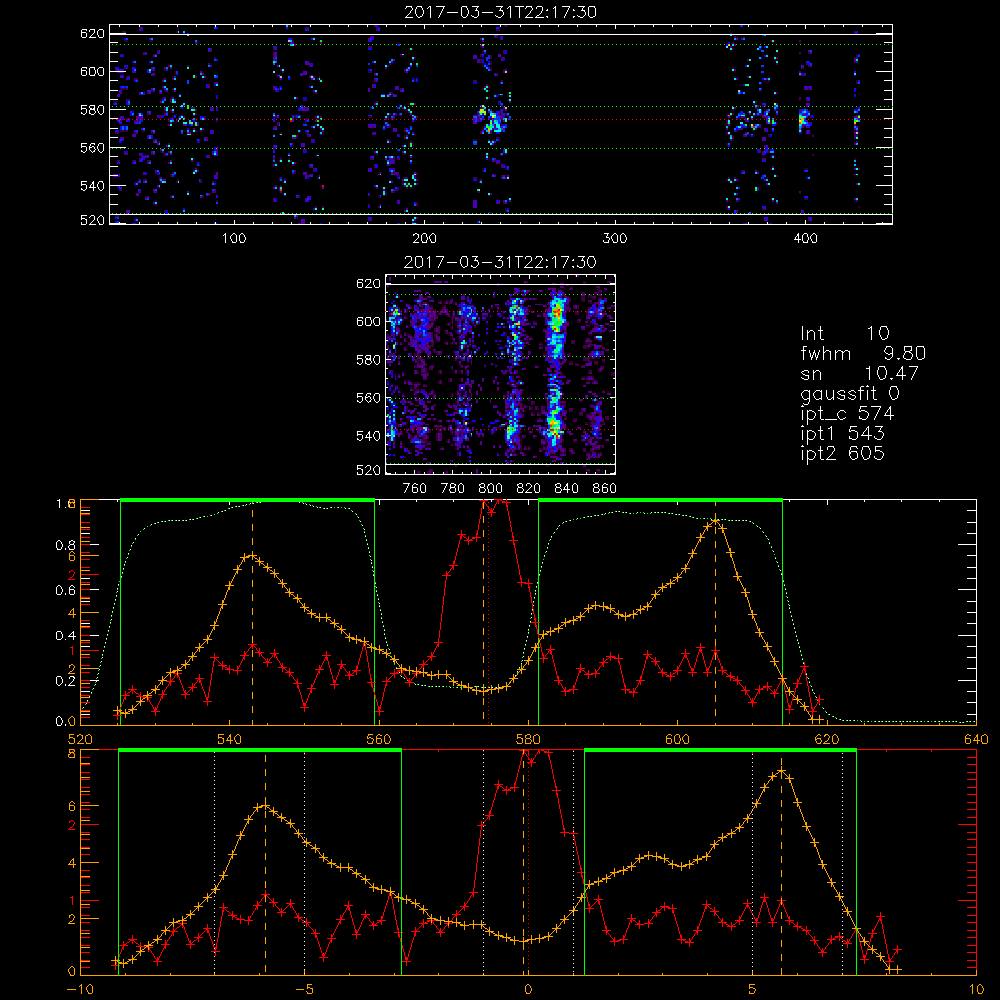
Task: Click the orange peak marker near 605 in the upper plot
Action: point(716,521)
